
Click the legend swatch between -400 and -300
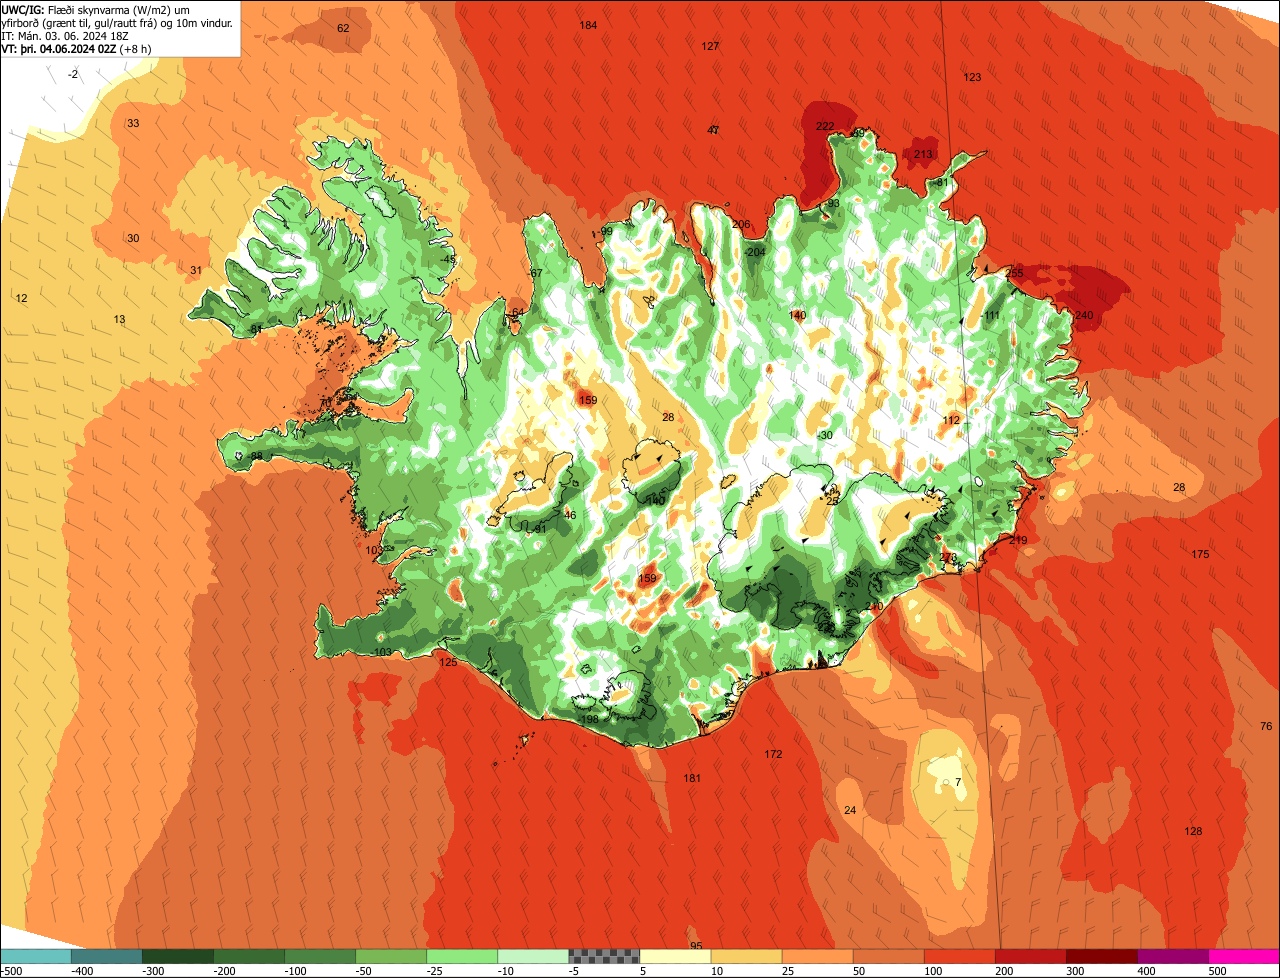click(x=107, y=956)
